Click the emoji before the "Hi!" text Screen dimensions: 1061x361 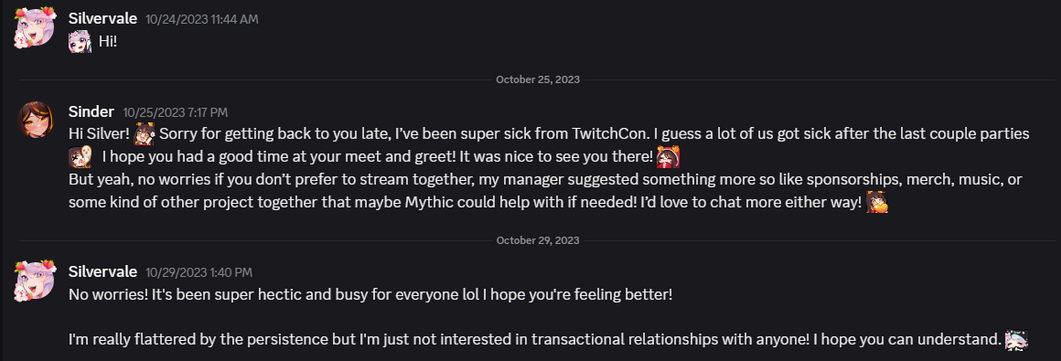(x=80, y=42)
